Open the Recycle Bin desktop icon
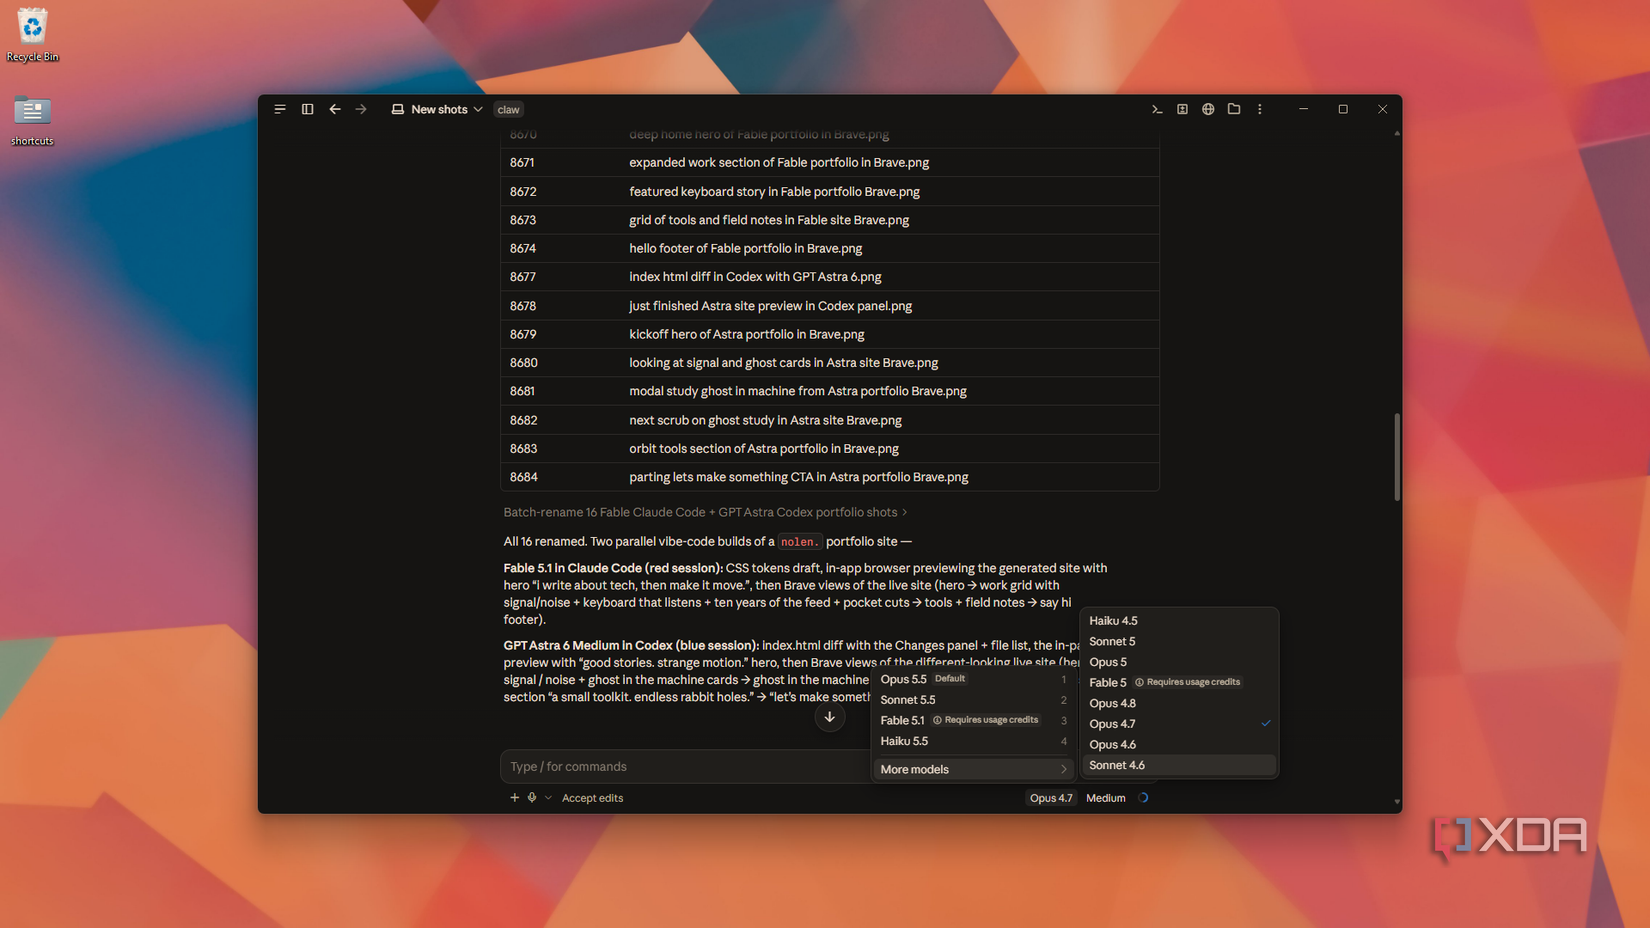The image size is (1650, 928). coord(32,35)
